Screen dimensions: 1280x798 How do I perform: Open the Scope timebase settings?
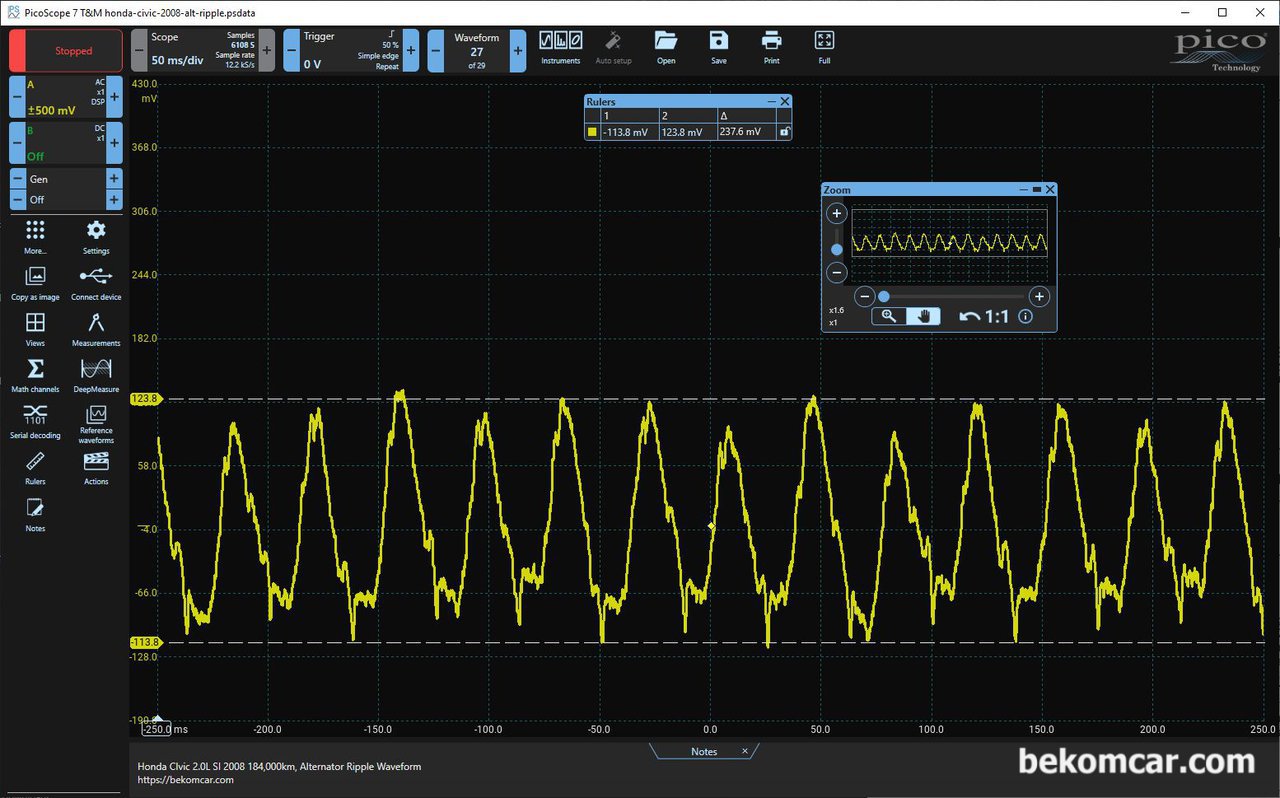pyautogui.click(x=202, y=50)
